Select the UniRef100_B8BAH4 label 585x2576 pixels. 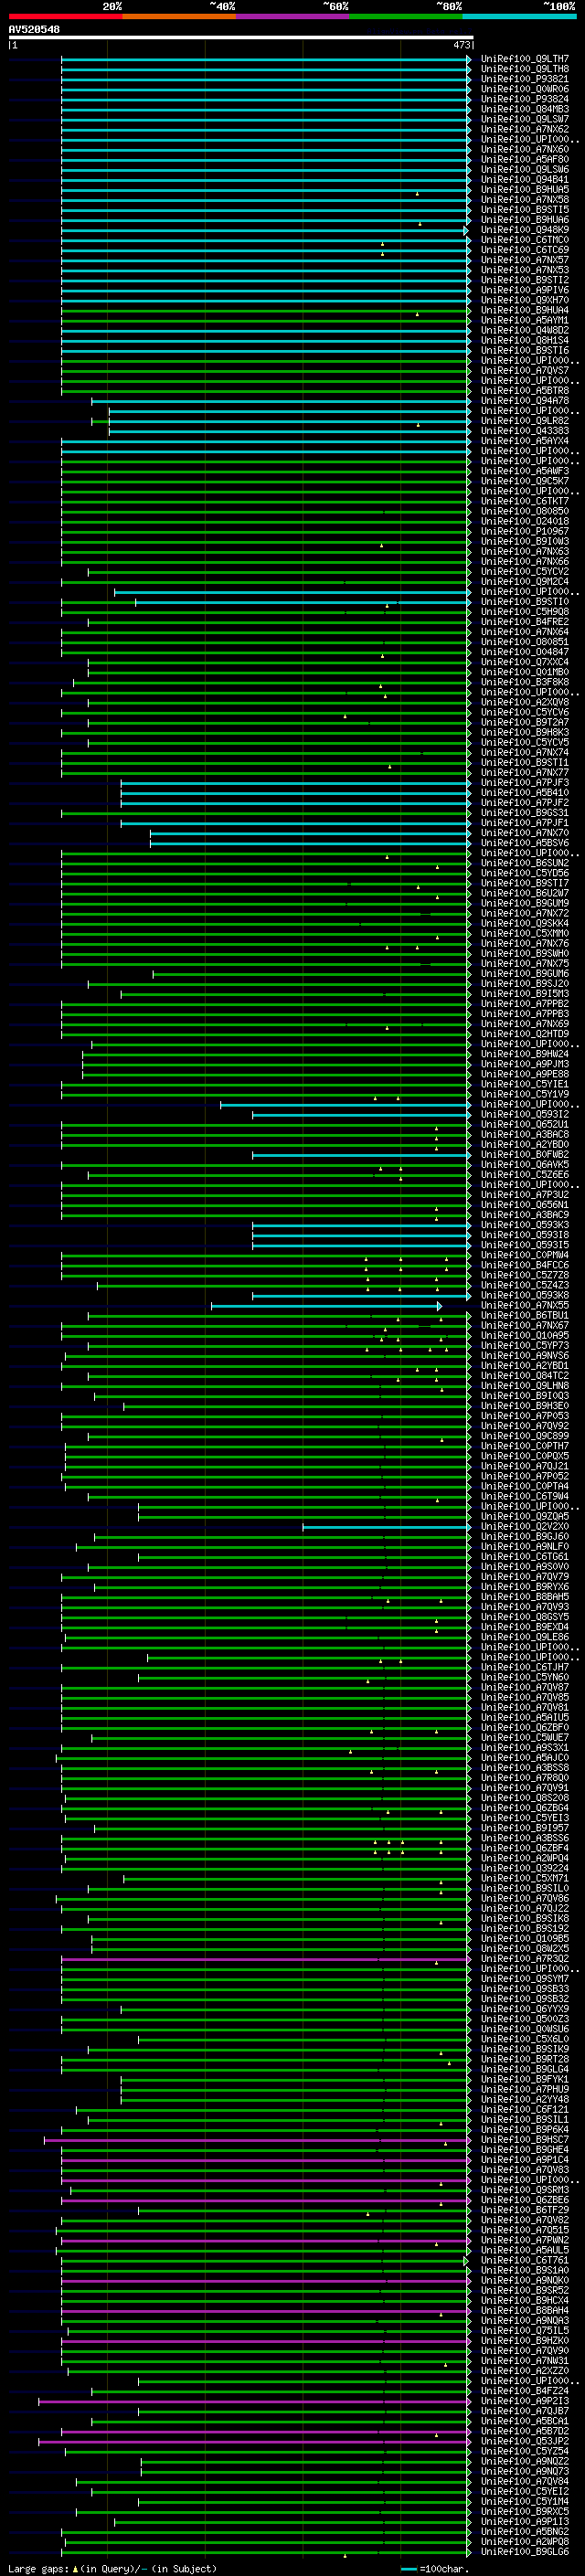524,2311
